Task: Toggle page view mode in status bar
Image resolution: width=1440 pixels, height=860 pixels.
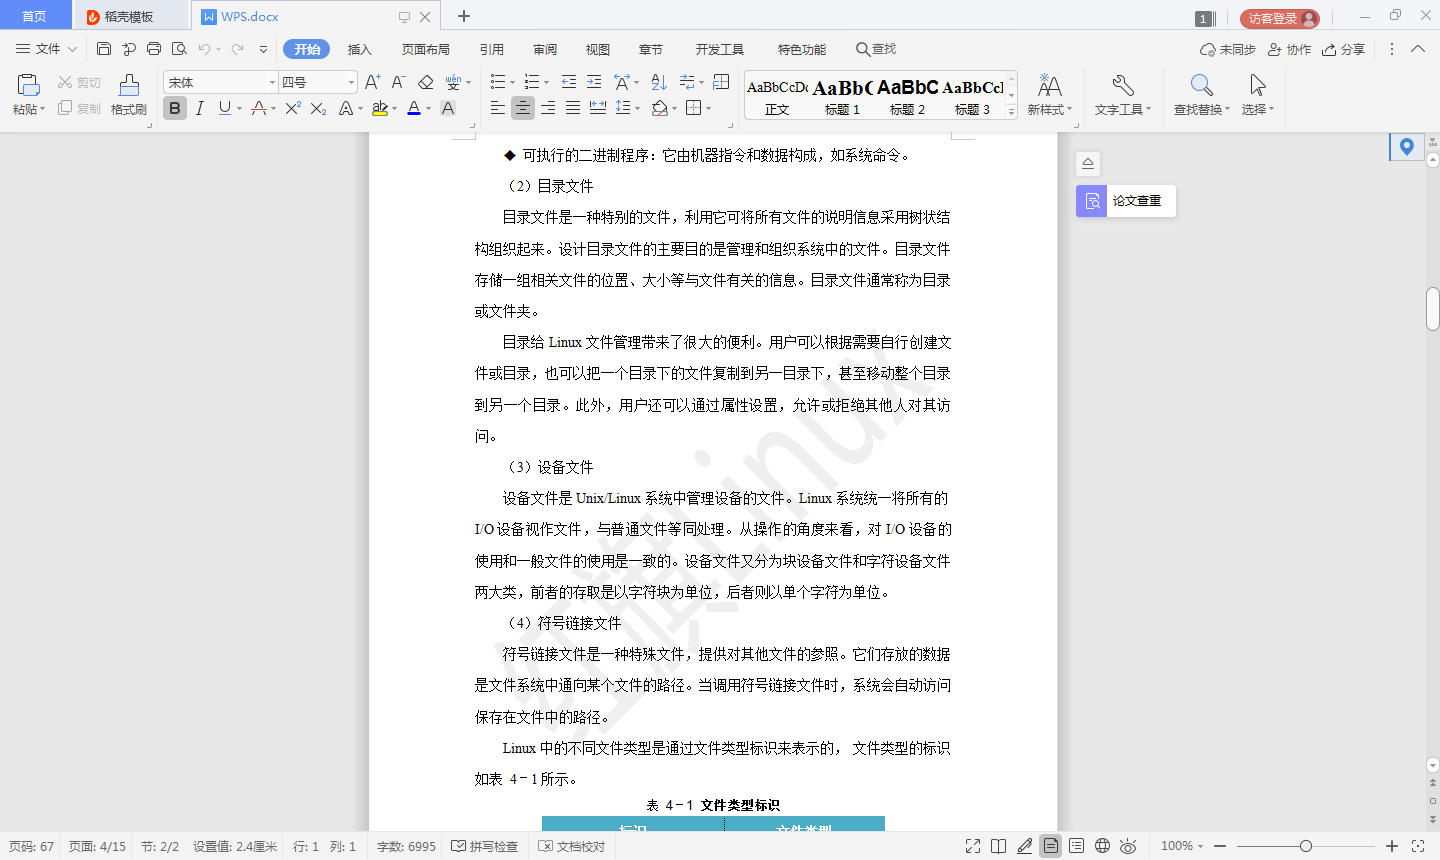Action: coord(1050,846)
